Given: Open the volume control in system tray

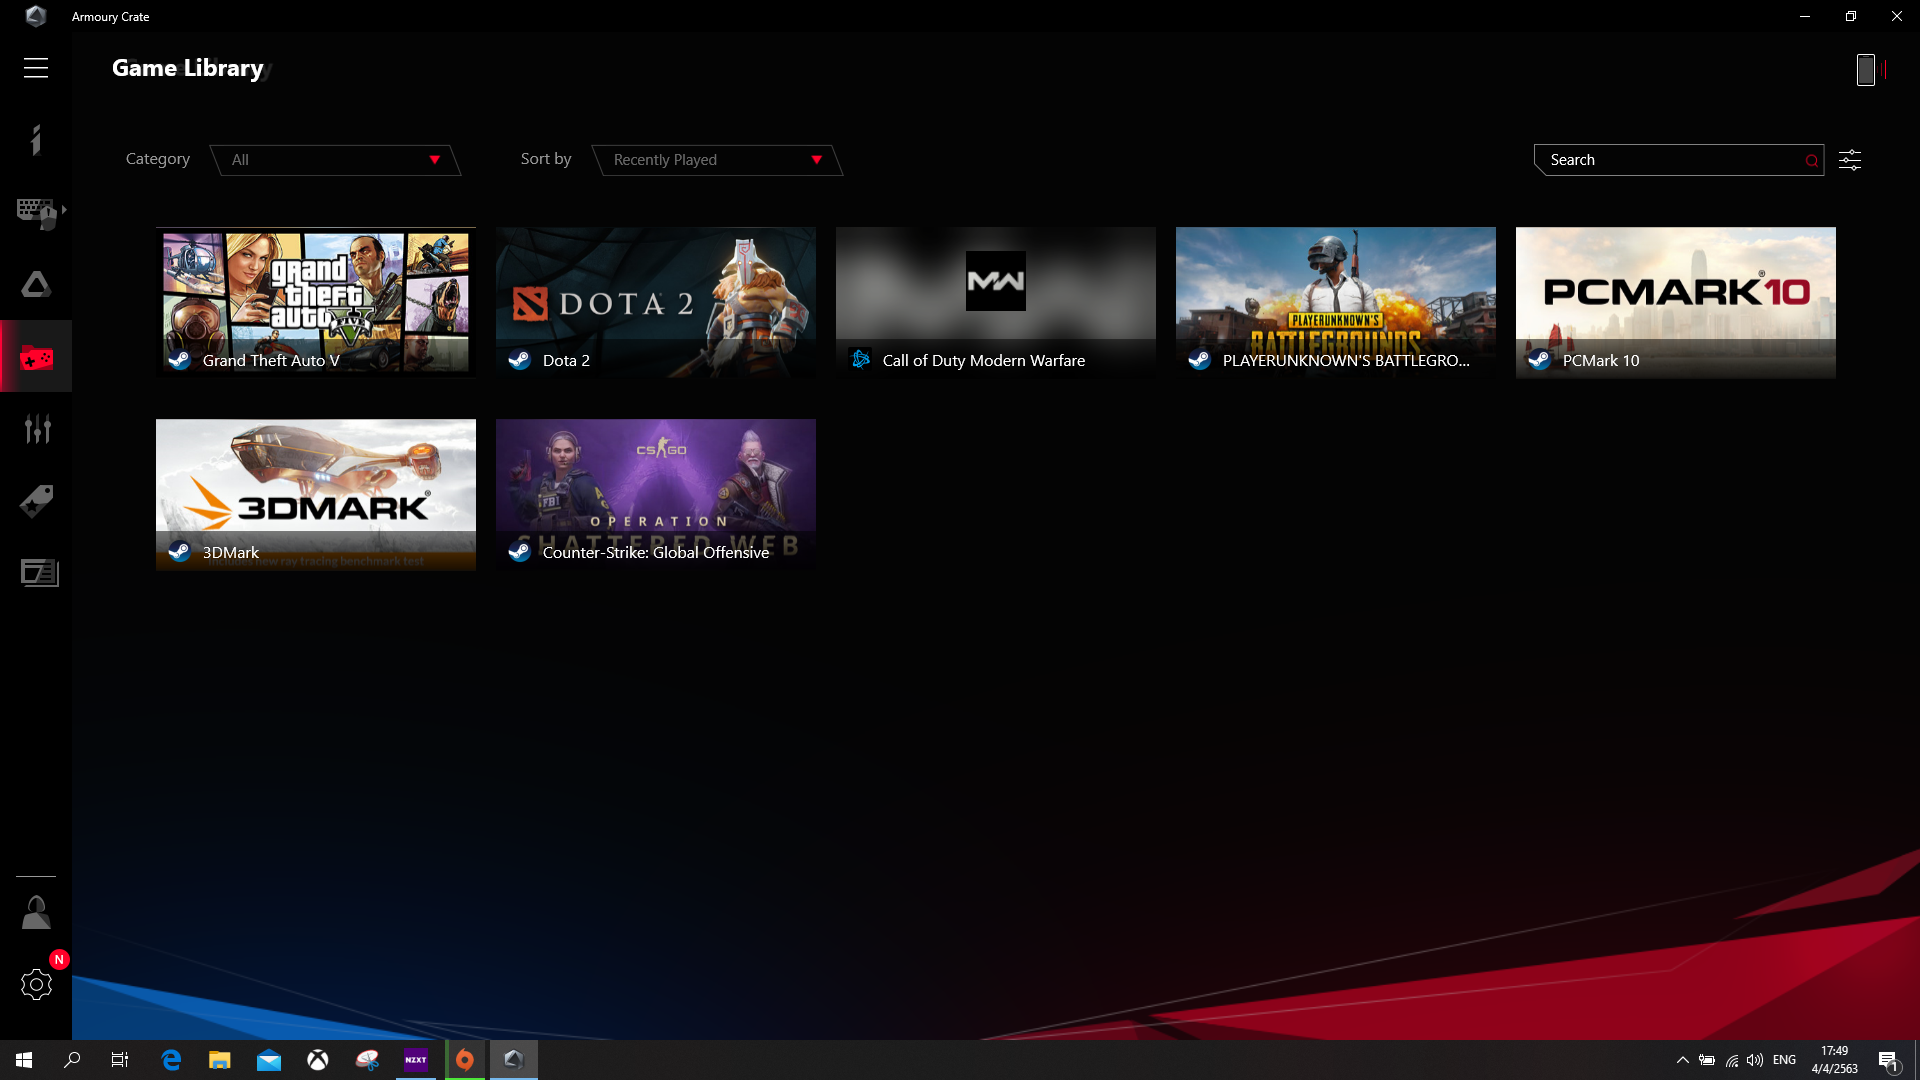Looking at the screenshot, I should pyautogui.click(x=1755, y=1060).
